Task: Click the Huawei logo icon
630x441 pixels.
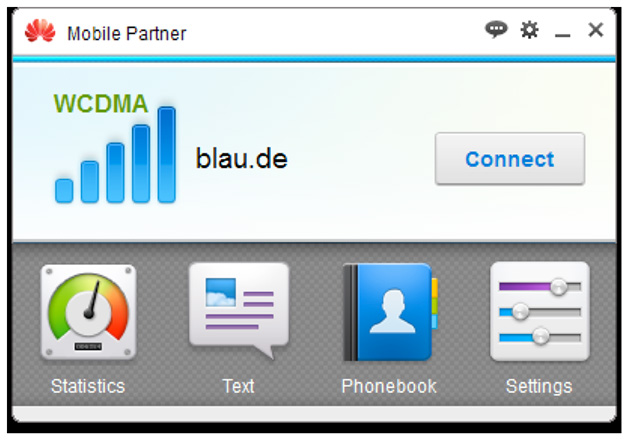Action: click(40, 31)
